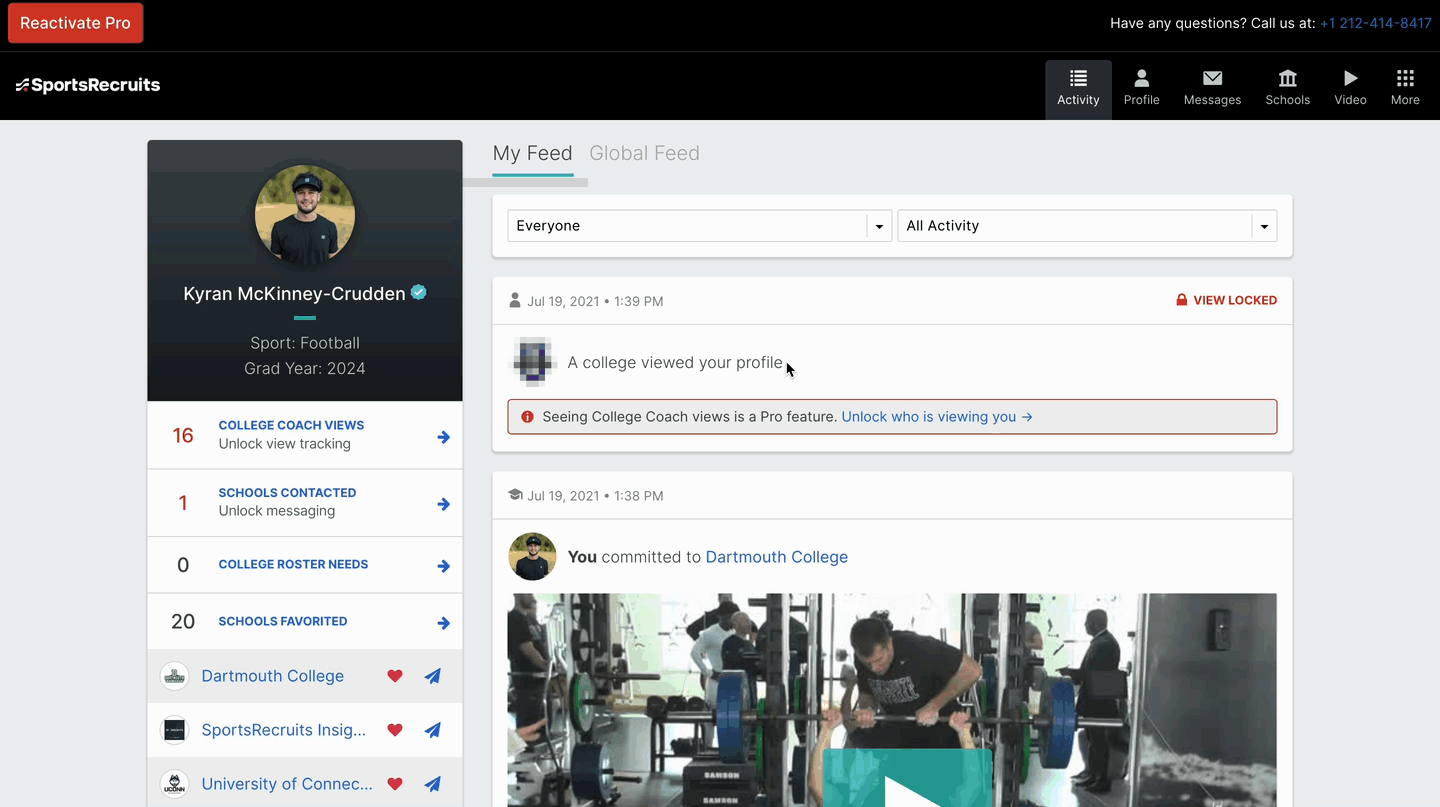Toggle the heart for SportsRecruits Insights
The image size is (1440, 807).
pyautogui.click(x=395, y=730)
